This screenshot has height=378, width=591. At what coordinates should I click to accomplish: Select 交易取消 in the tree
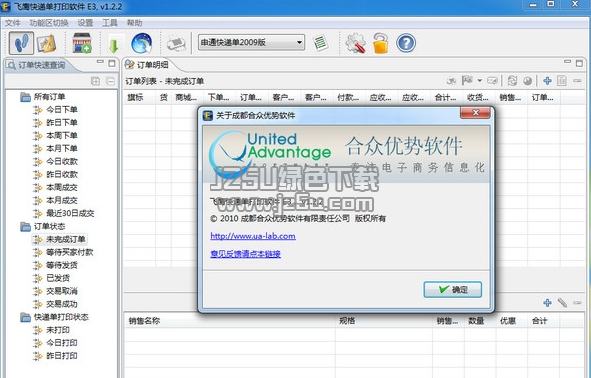pos(55,291)
